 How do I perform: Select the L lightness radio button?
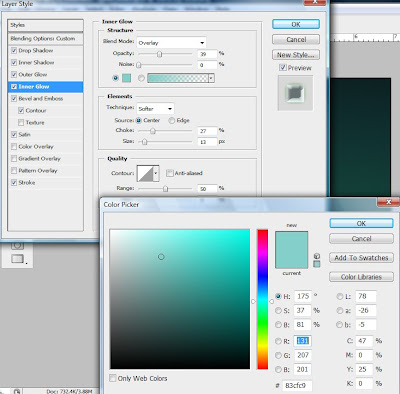coord(340,296)
